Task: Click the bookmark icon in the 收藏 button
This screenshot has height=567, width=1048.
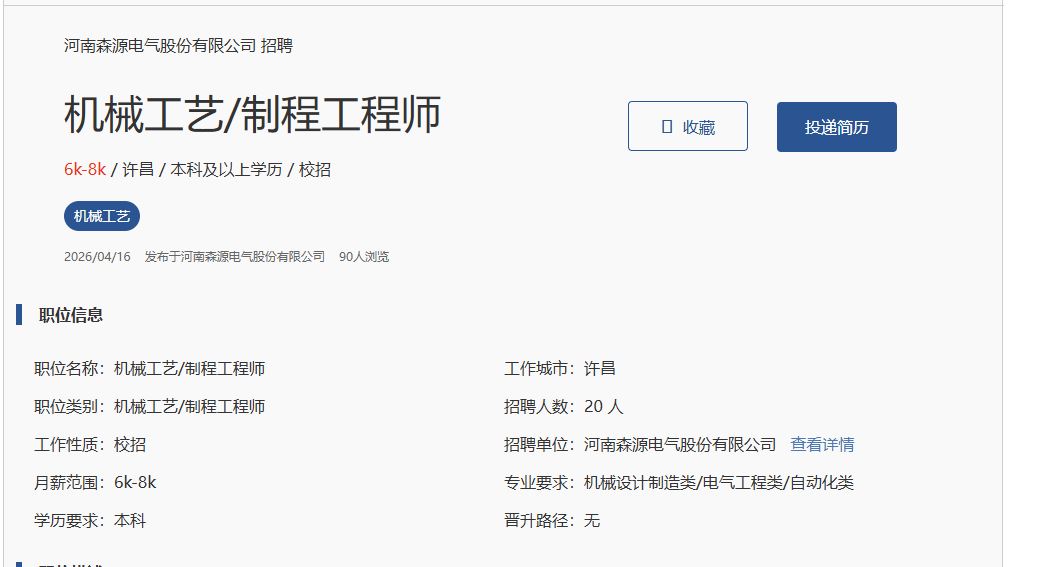Action: tap(667, 127)
